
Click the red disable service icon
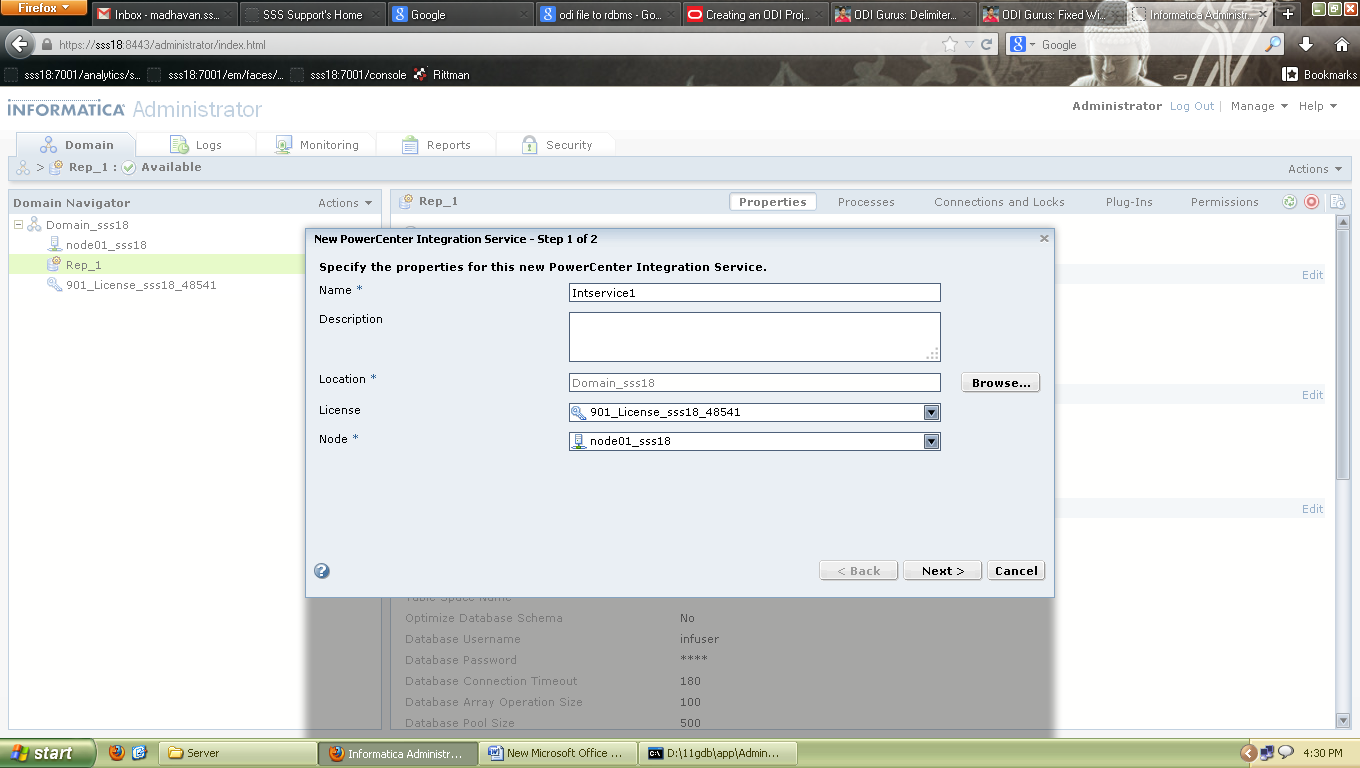[x=1312, y=202]
